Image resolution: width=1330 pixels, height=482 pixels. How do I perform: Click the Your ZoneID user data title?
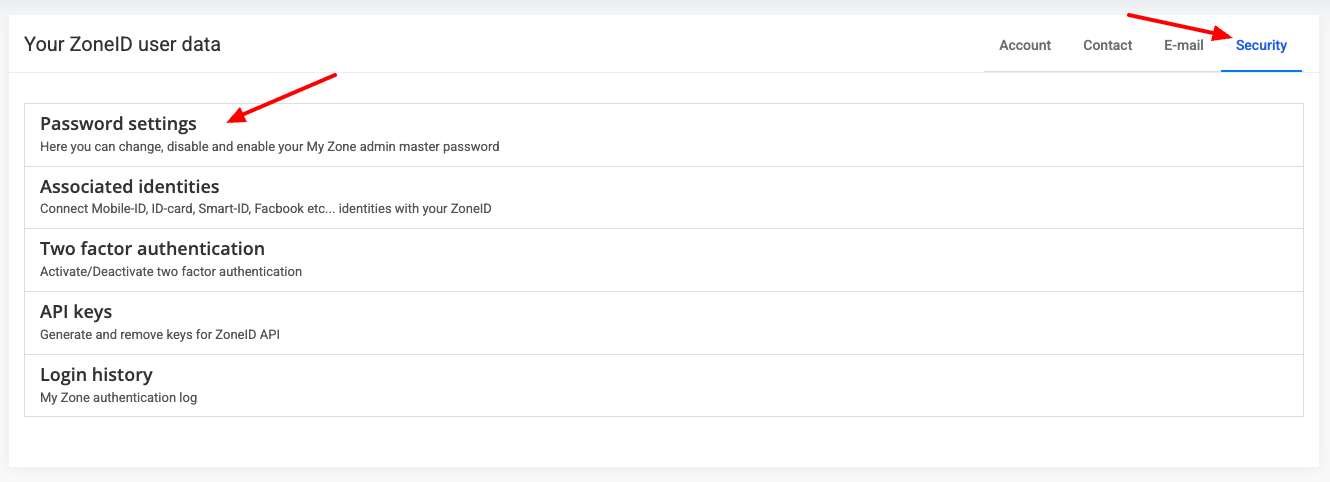[x=122, y=45]
